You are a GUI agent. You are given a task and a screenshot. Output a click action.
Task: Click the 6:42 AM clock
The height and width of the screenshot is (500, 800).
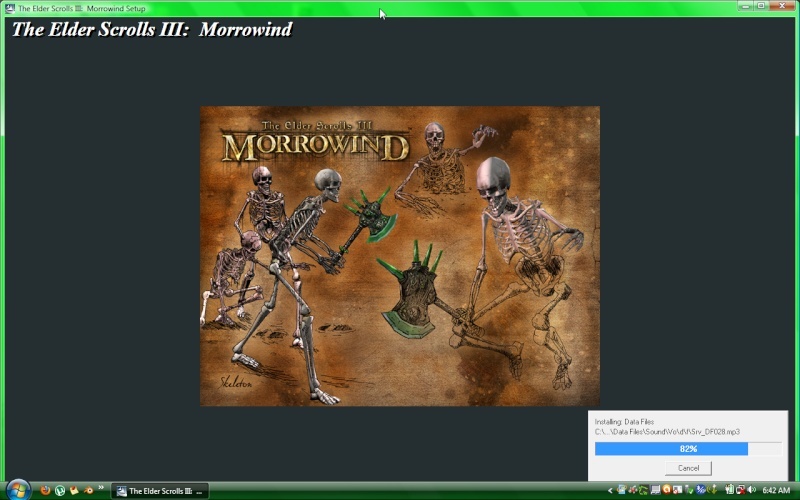(776, 490)
